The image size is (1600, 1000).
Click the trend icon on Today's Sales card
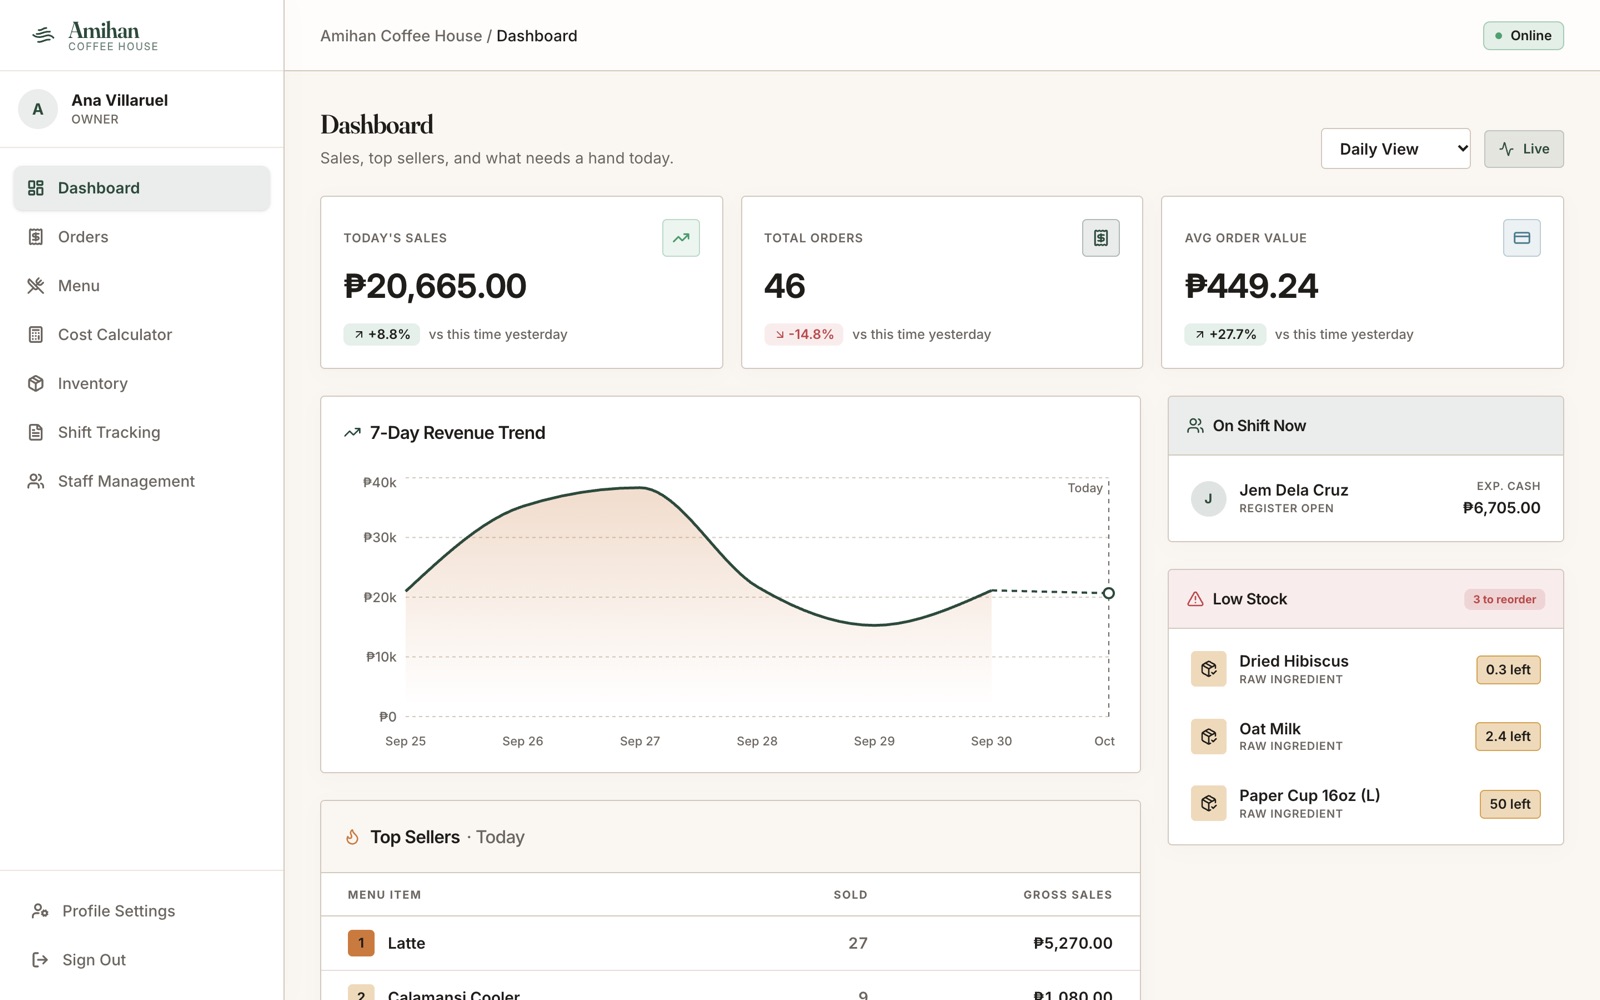click(681, 238)
